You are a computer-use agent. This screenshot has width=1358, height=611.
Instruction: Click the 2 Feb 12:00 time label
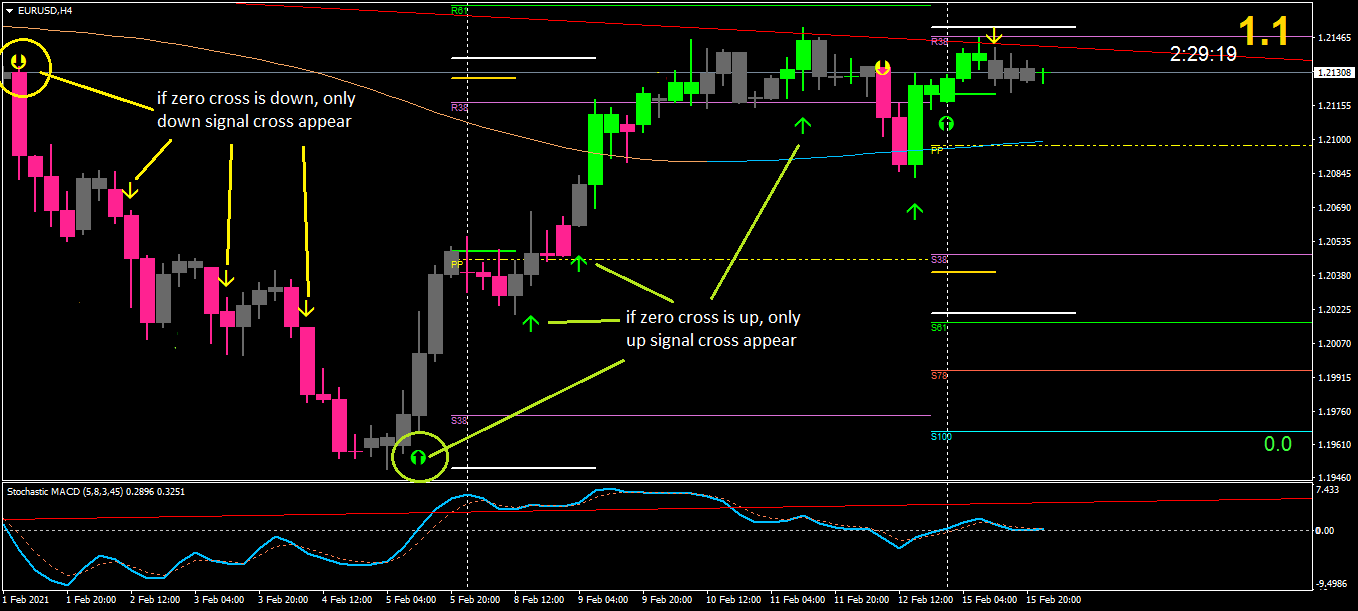(155, 601)
